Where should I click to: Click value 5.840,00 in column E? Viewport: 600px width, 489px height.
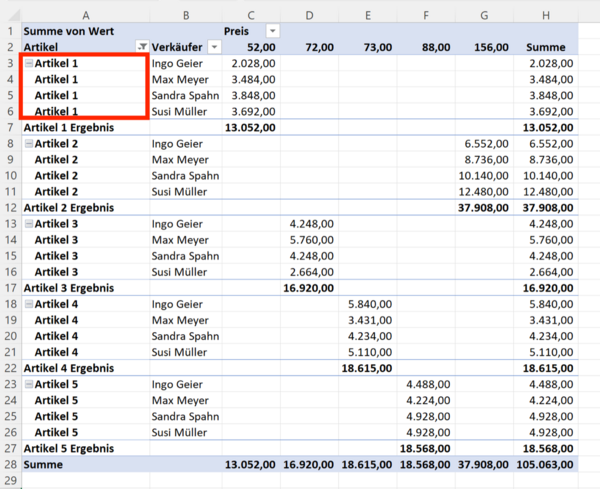(370, 304)
